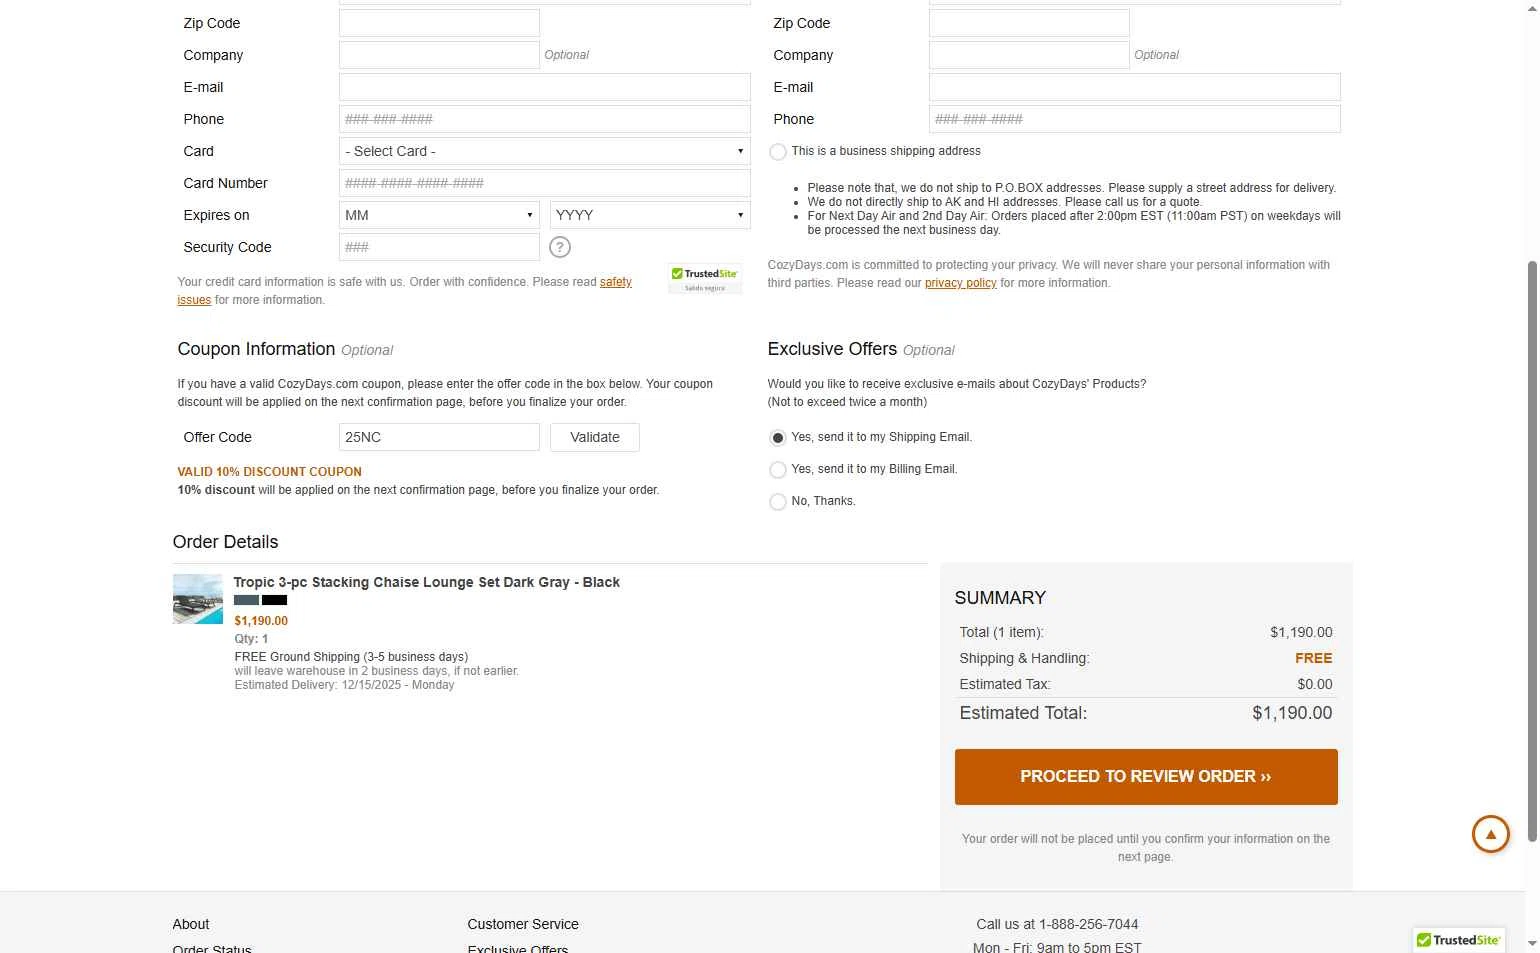Open the expiration month MM dropdown
Image resolution: width=1540 pixels, height=953 pixels.
(x=439, y=215)
